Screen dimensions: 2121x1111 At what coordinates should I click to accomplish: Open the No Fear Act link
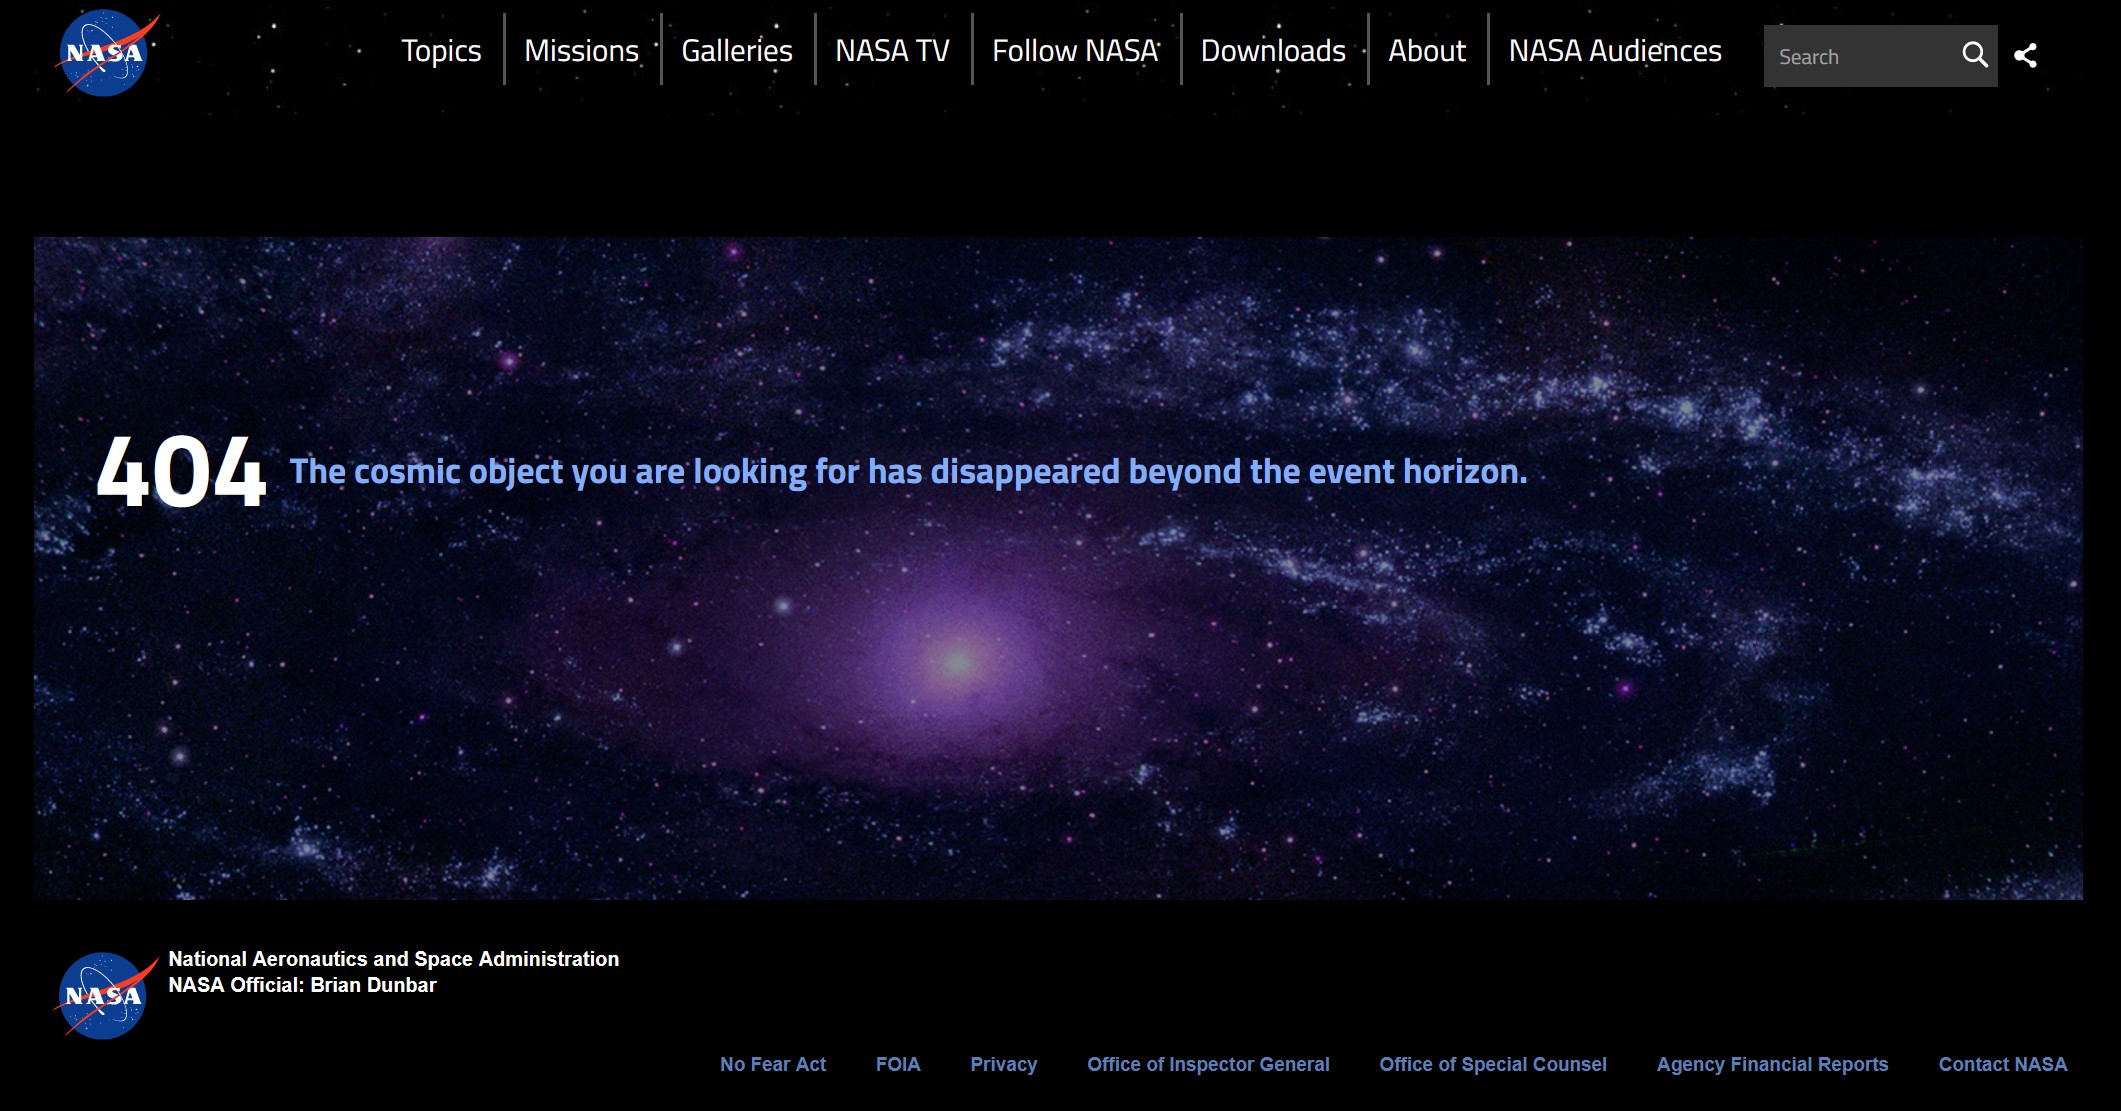click(773, 1064)
